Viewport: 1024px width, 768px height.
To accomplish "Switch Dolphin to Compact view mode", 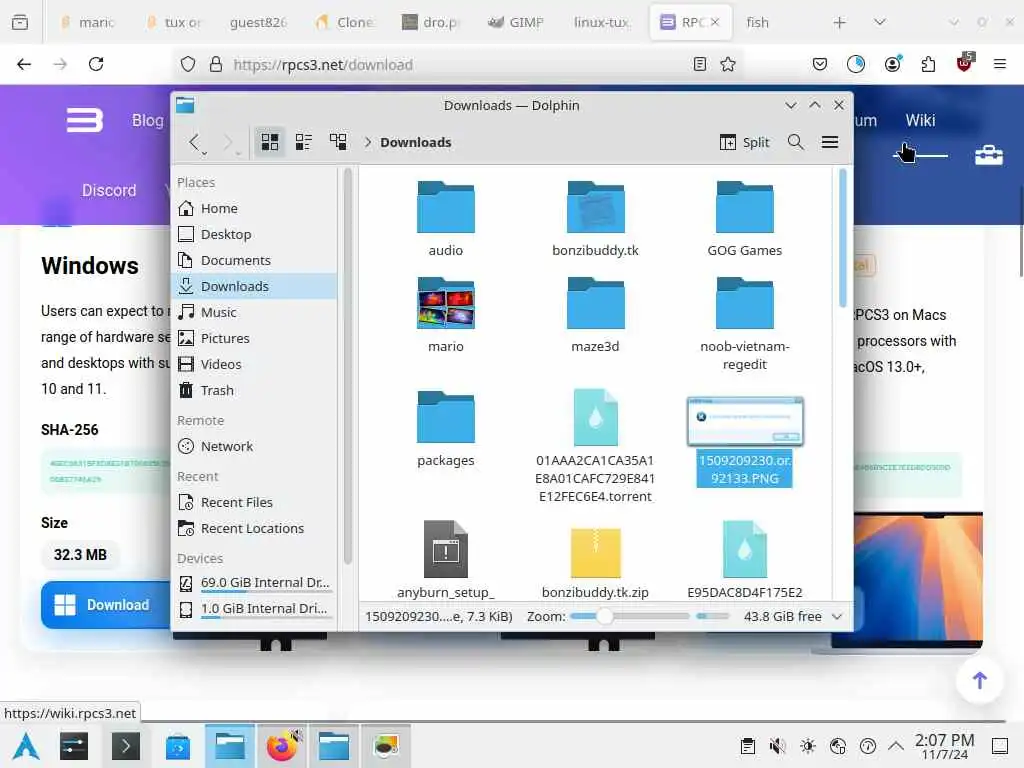I will coord(304,142).
